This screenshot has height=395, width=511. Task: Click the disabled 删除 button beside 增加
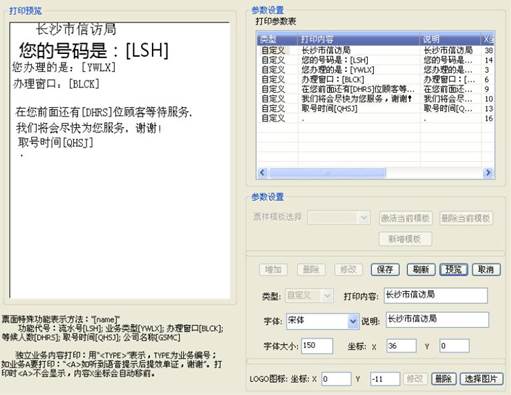tap(311, 269)
